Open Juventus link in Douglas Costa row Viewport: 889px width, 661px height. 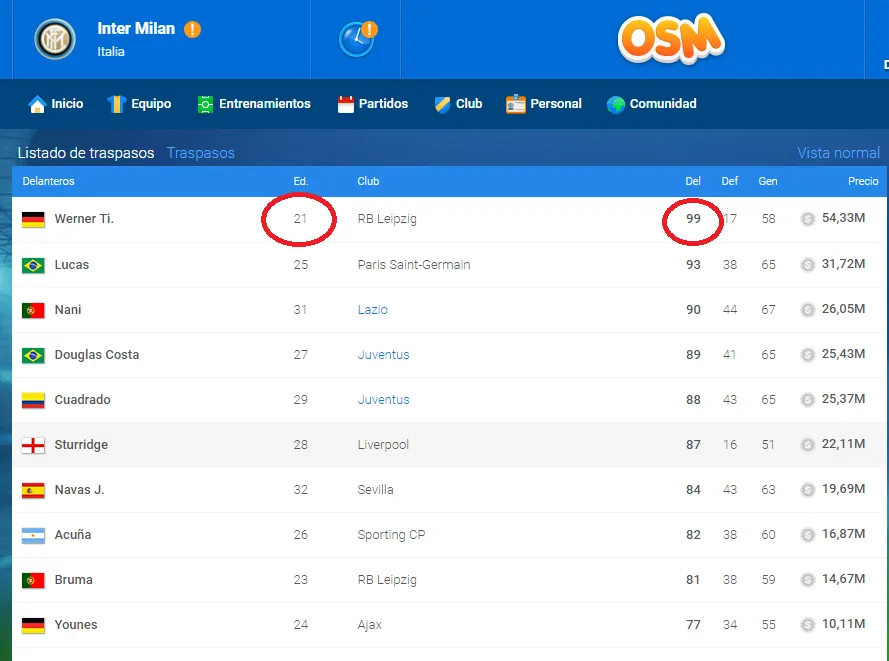pos(383,355)
